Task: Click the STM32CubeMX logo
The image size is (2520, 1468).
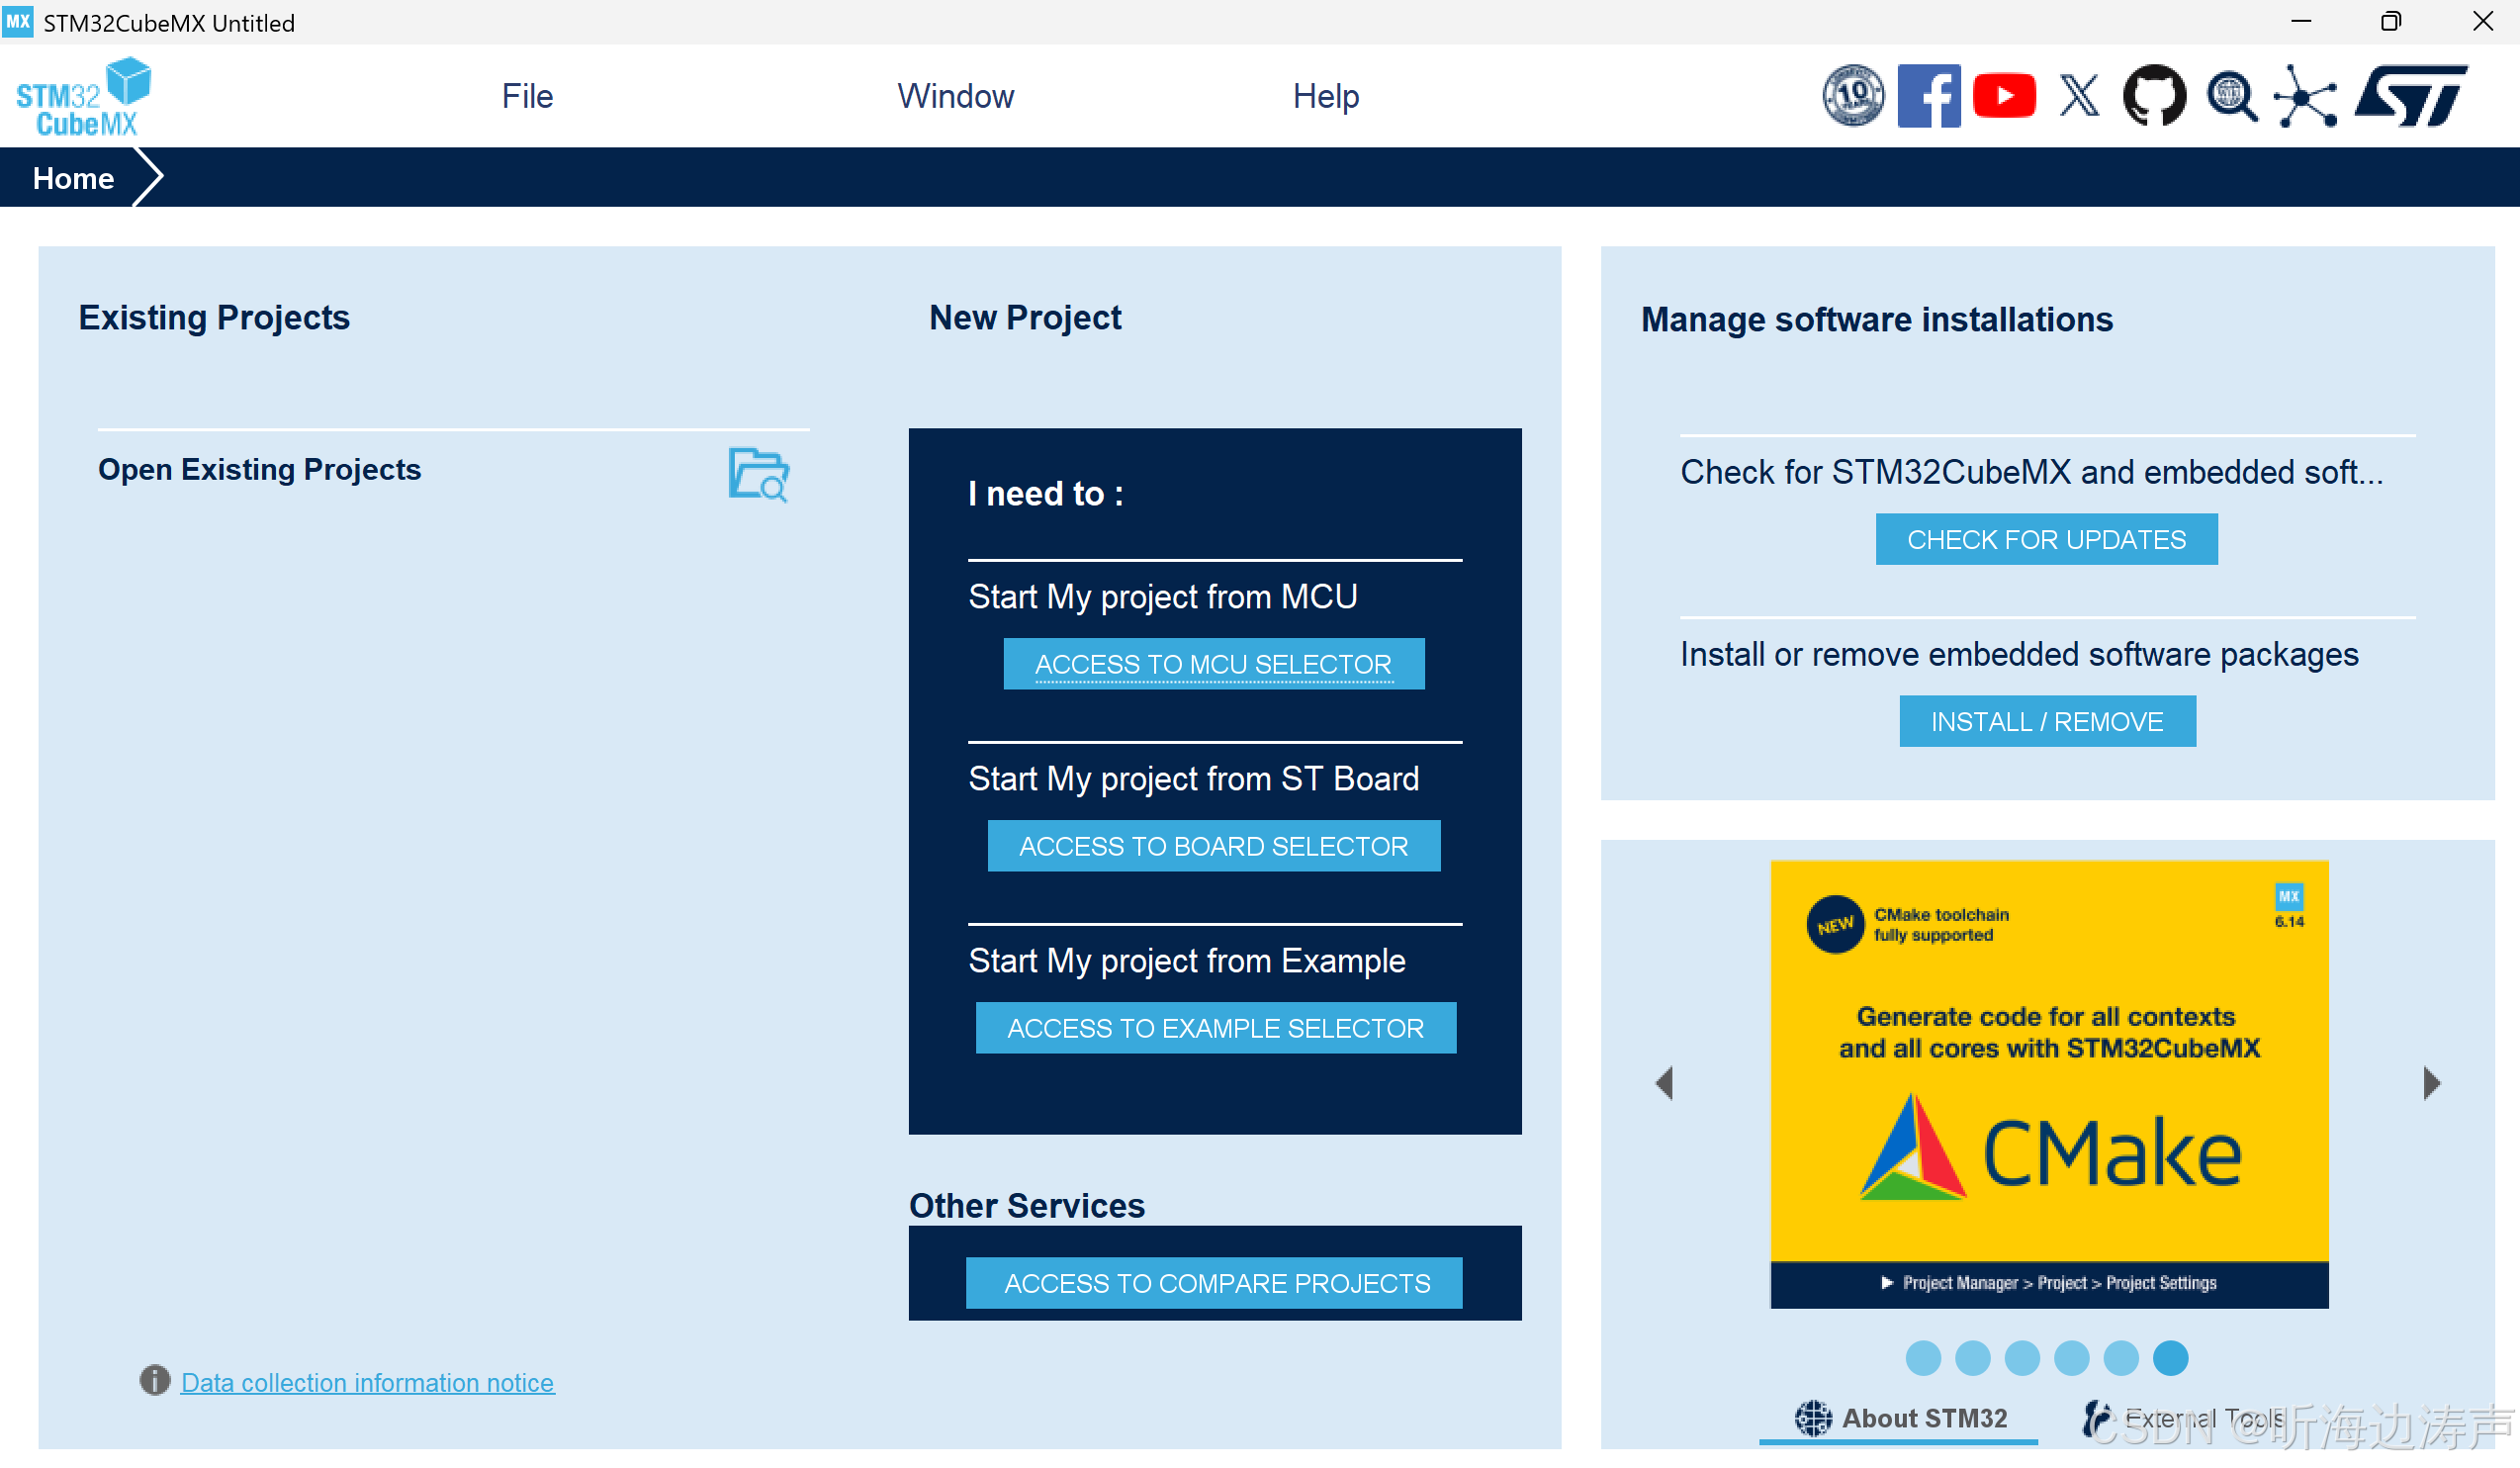Action: tap(83, 96)
